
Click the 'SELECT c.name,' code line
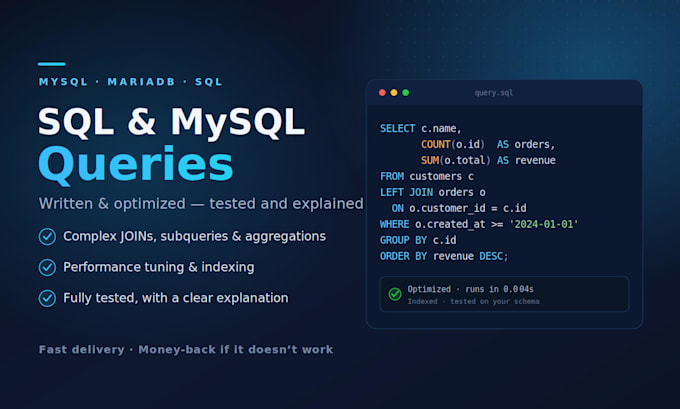(420, 129)
